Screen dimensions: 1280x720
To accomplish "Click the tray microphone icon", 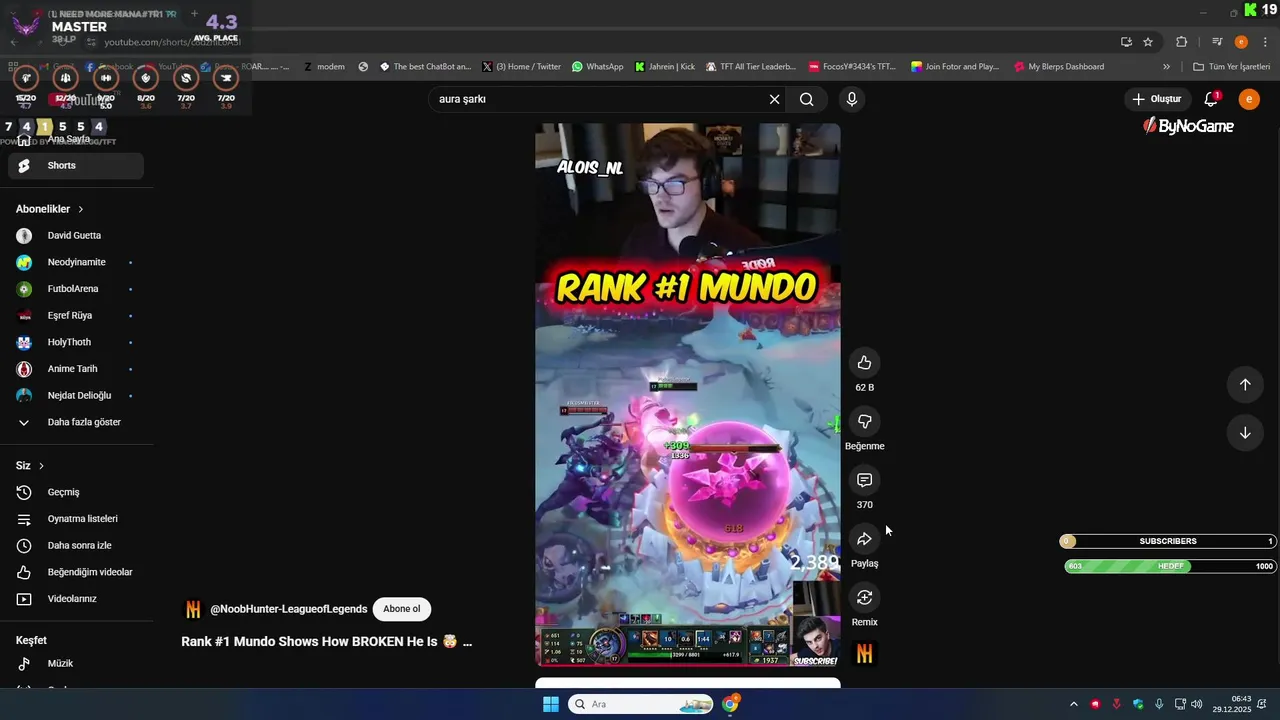I will click(x=1159, y=704).
